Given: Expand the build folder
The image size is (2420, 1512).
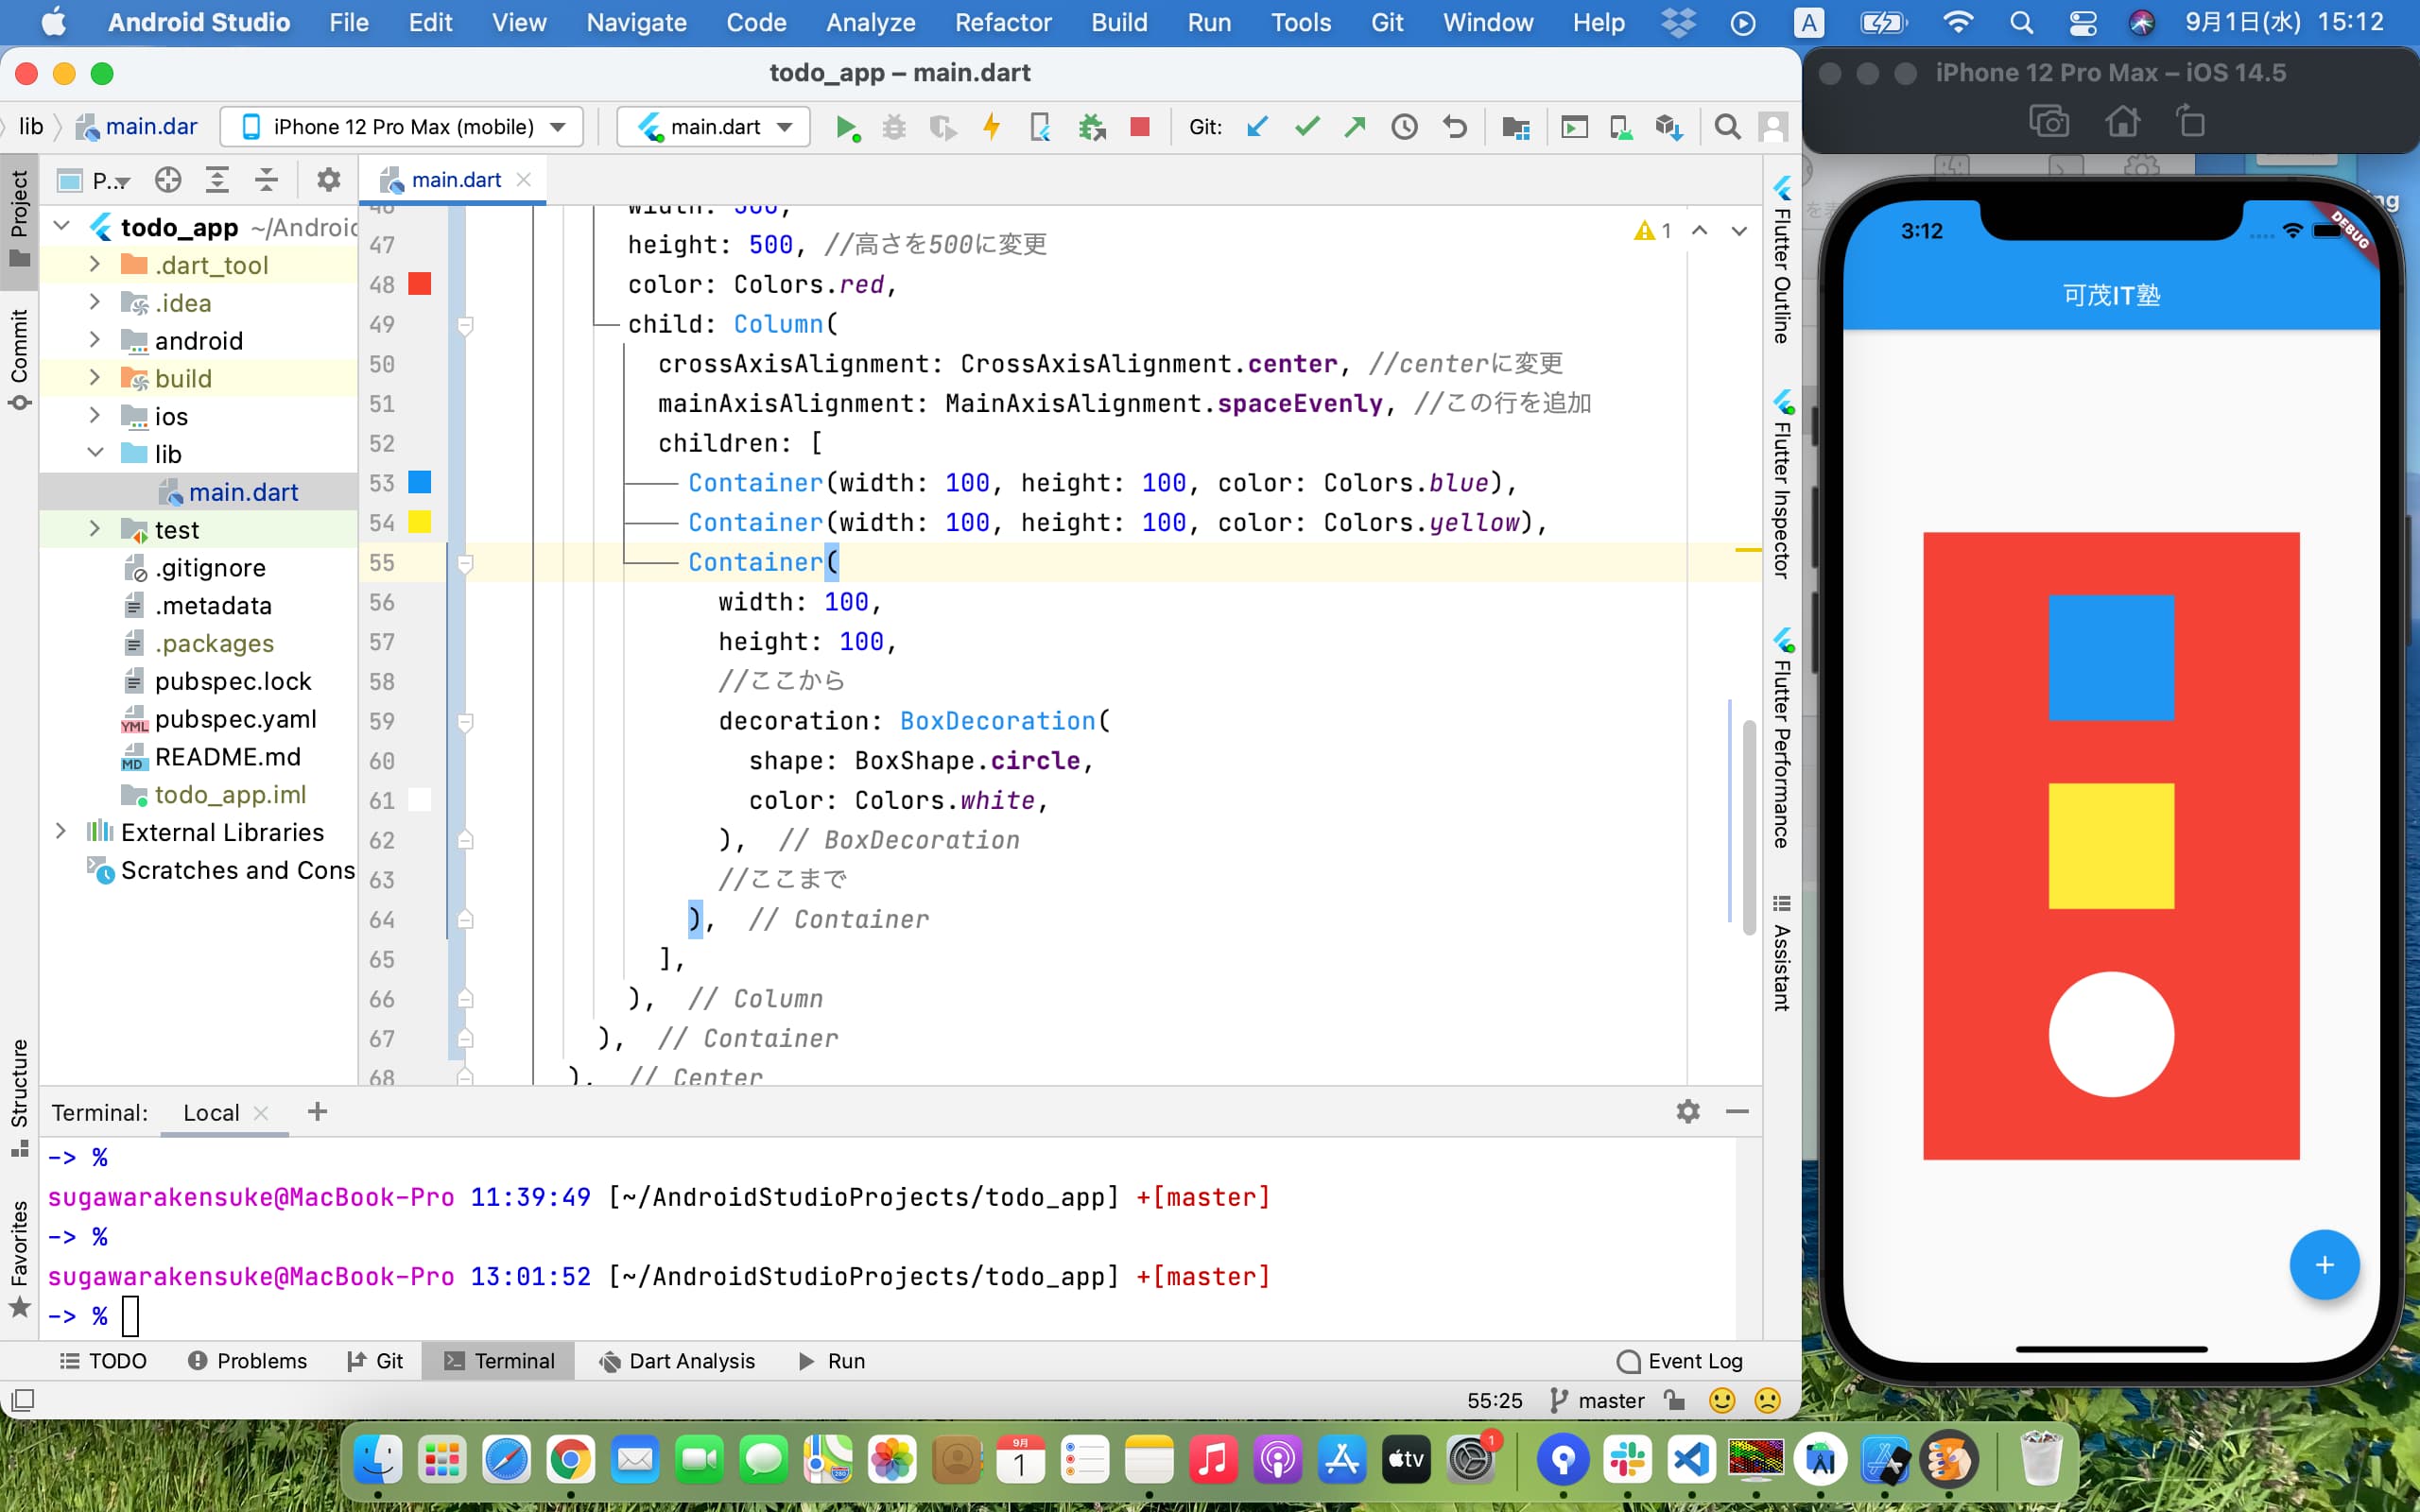Looking at the screenshot, I should pyautogui.click(x=95, y=378).
